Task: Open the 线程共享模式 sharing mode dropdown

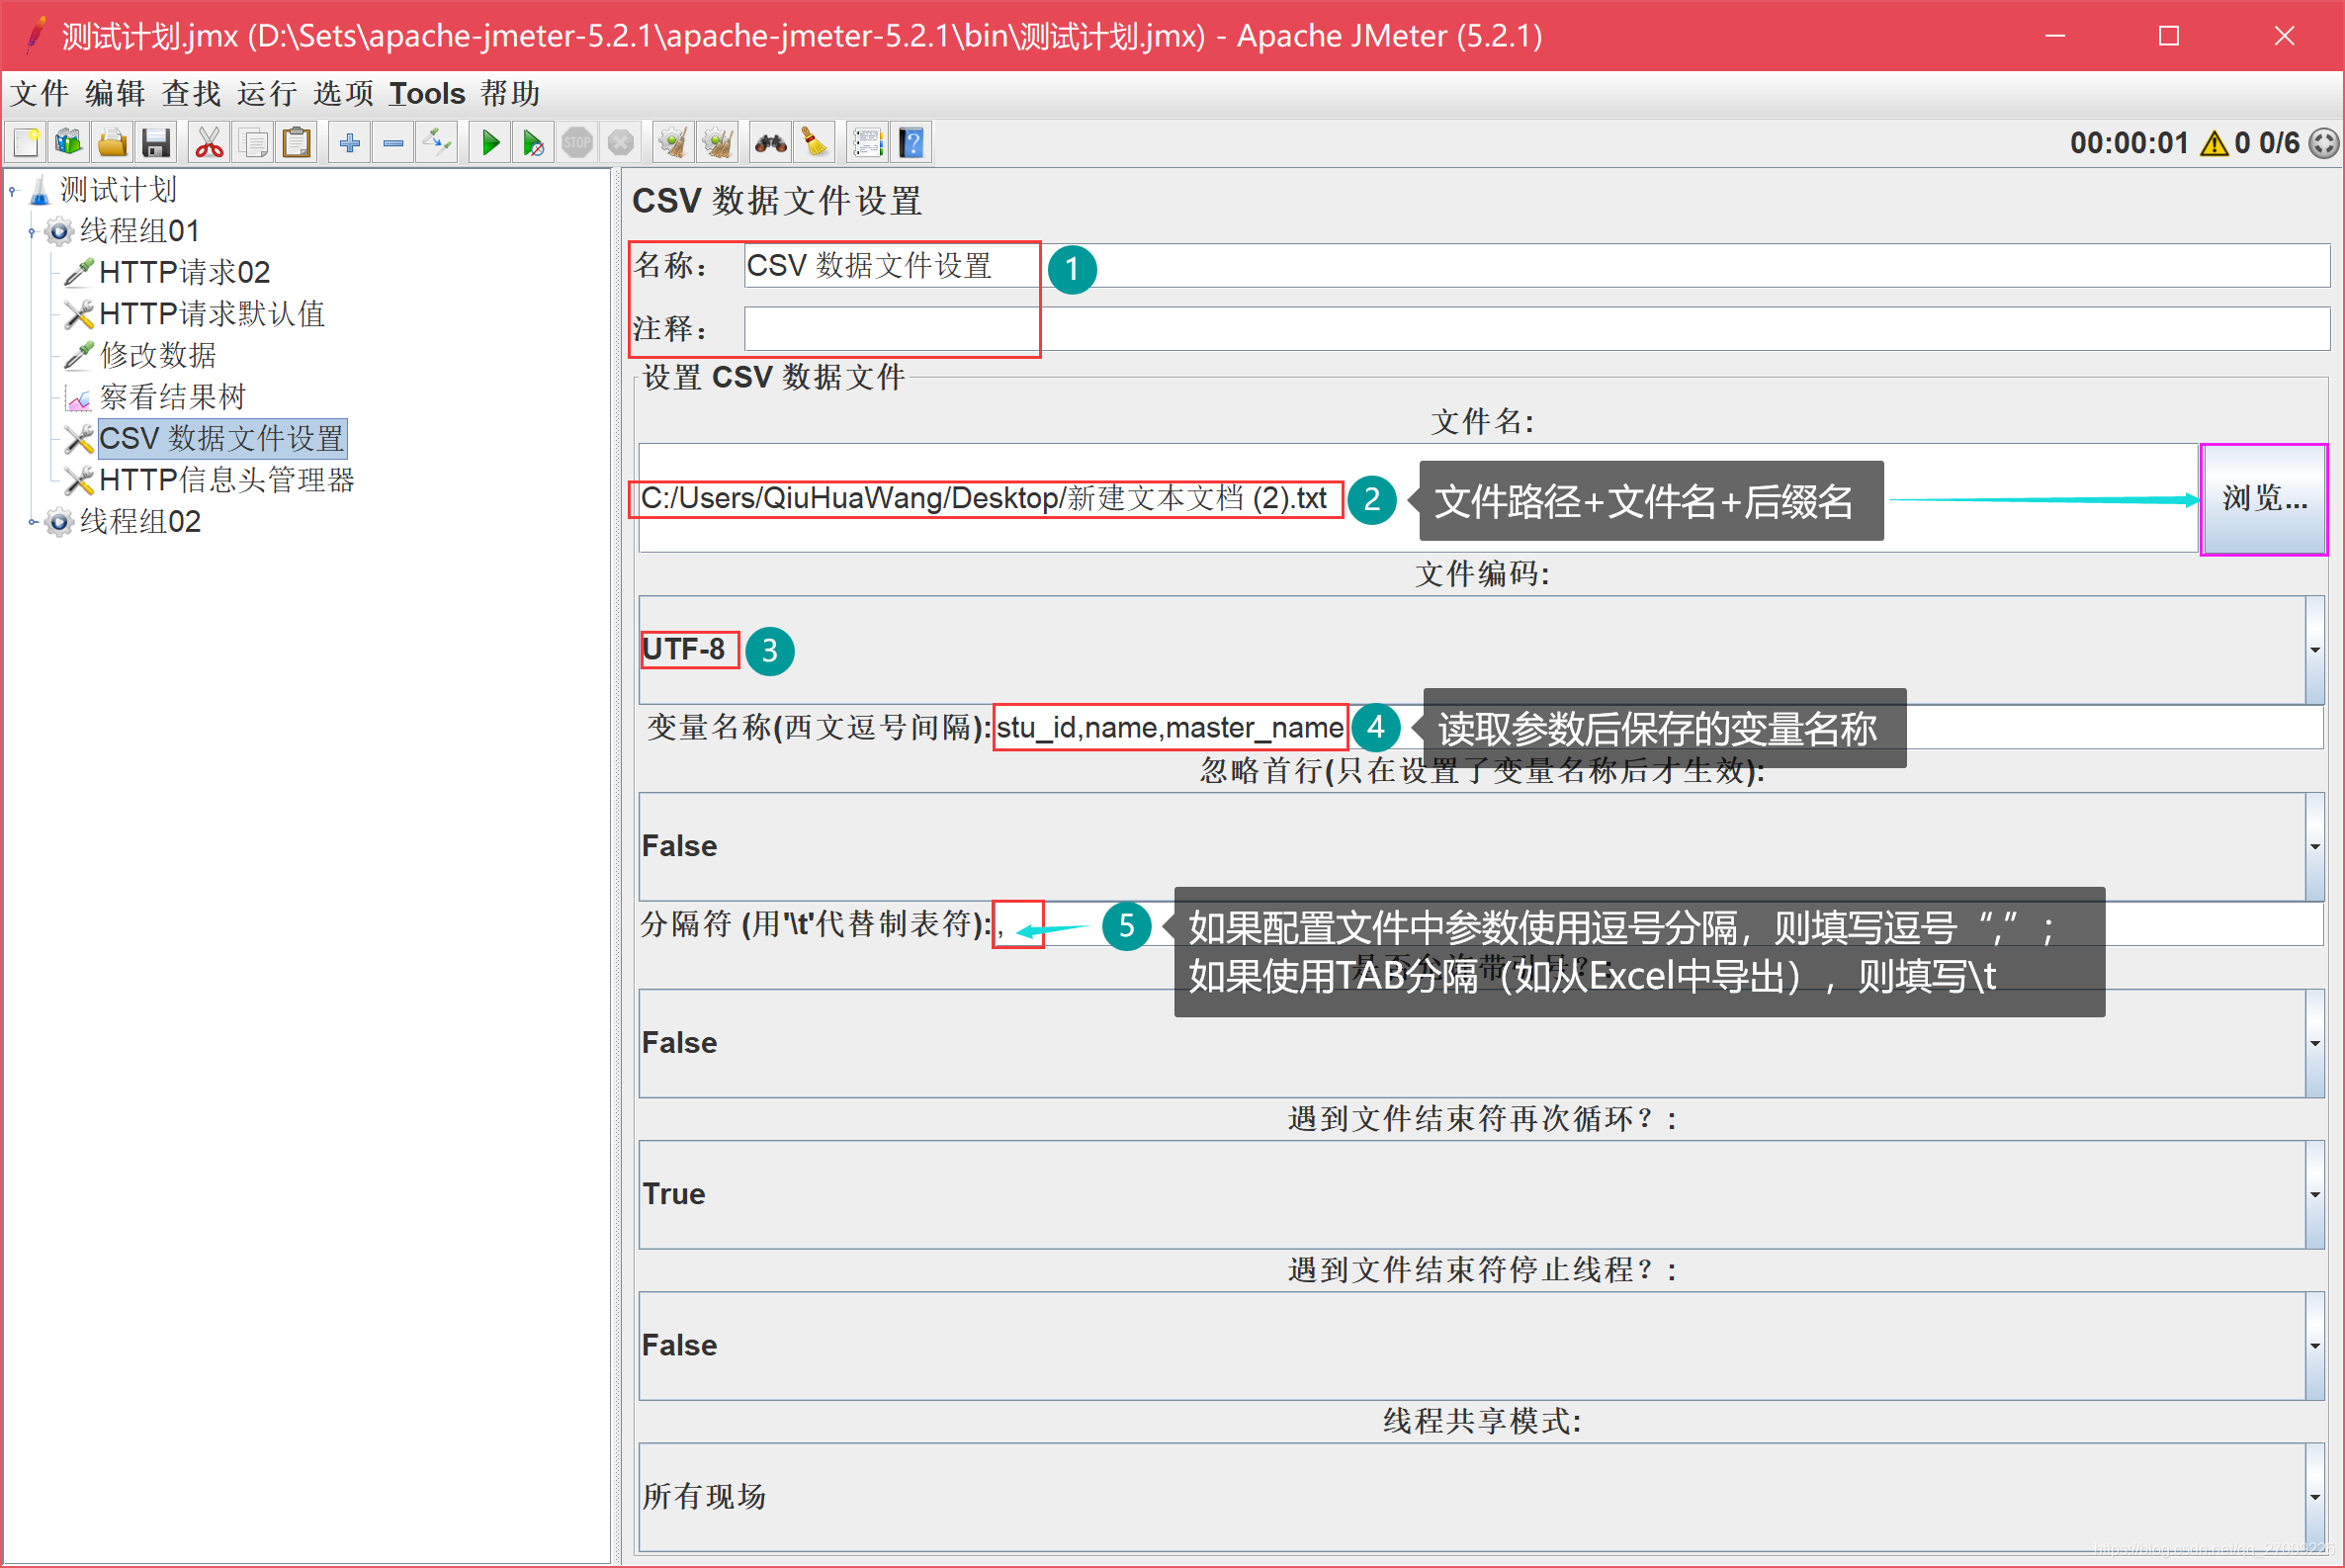Action: point(2314,1497)
